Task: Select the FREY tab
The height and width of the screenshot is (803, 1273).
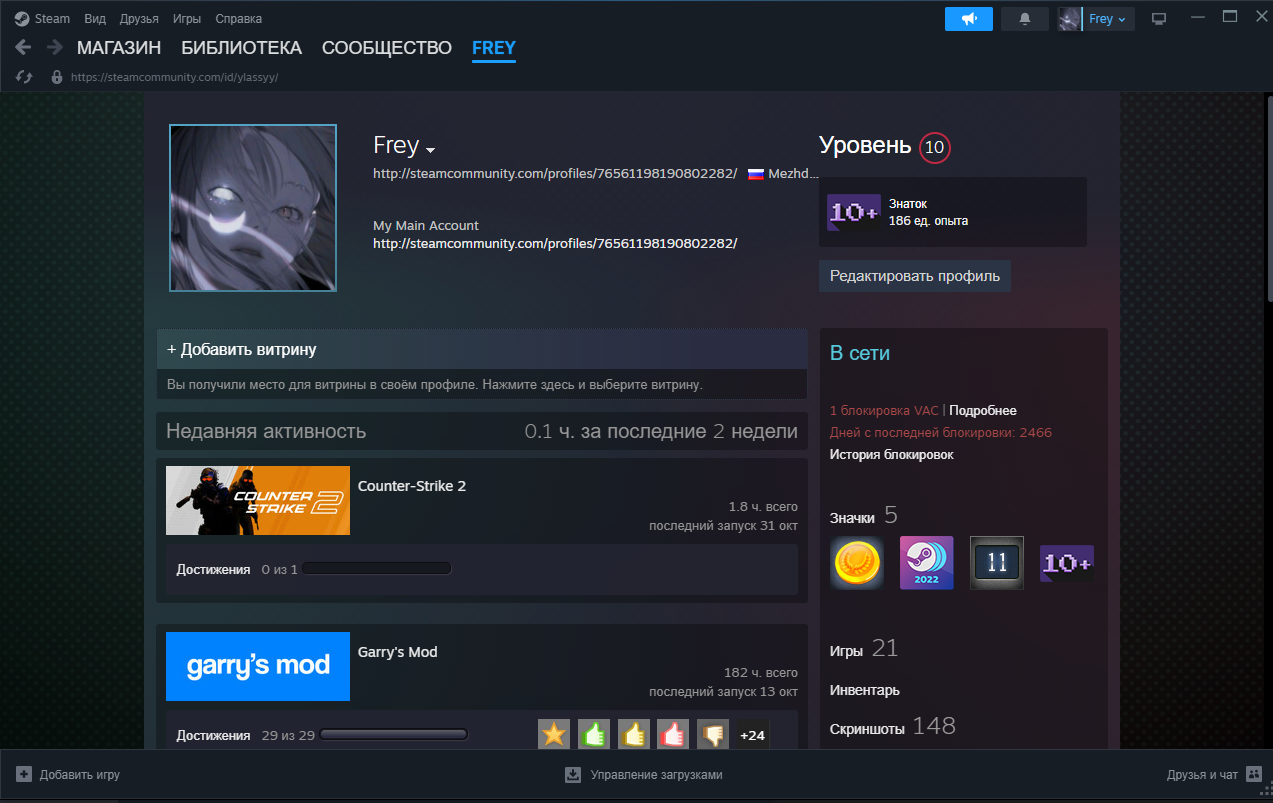Action: tap(494, 47)
